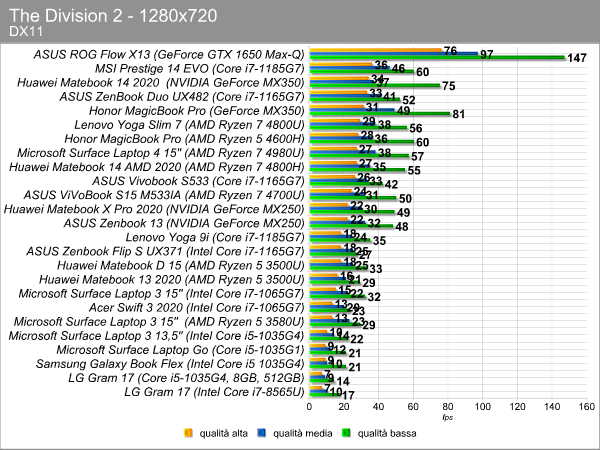This screenshot has width=600, height=450.
Task: Select LG Gram 17 (Core i5-1035G4) label
Action: pyautogui.click(x=186, y=378)
